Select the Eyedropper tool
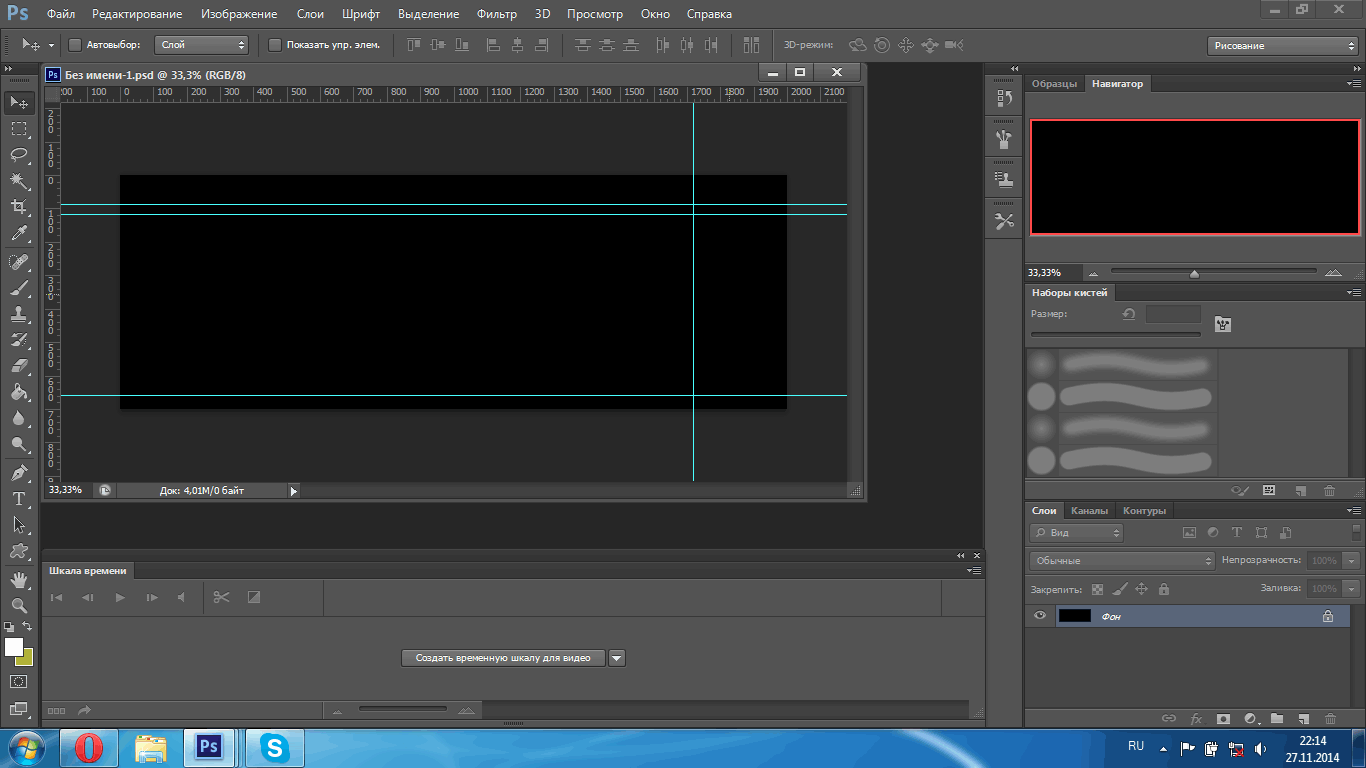1366x768 pixels. point(19,234)
